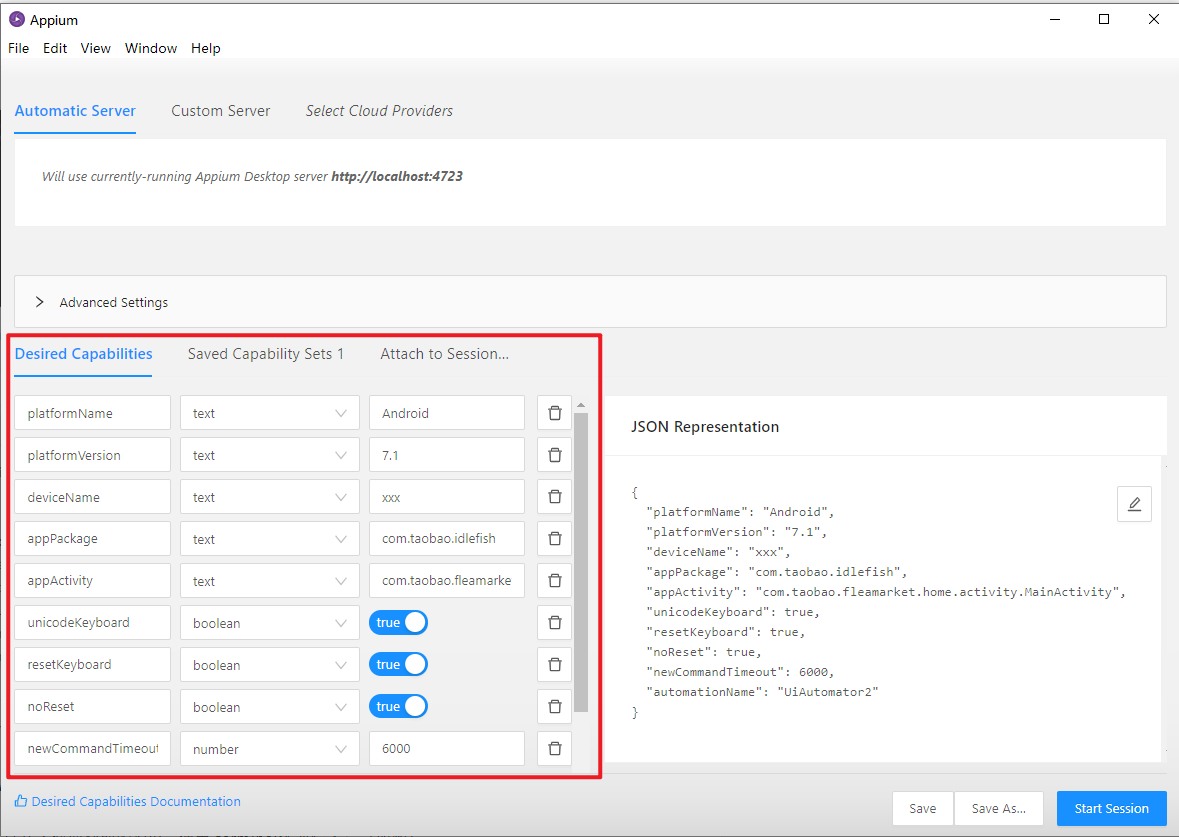Image resolution: width=1179 pixels, height=837 pixels.
Task: Click the Save button
Action: pyautogui.click(x=923, y=808)
